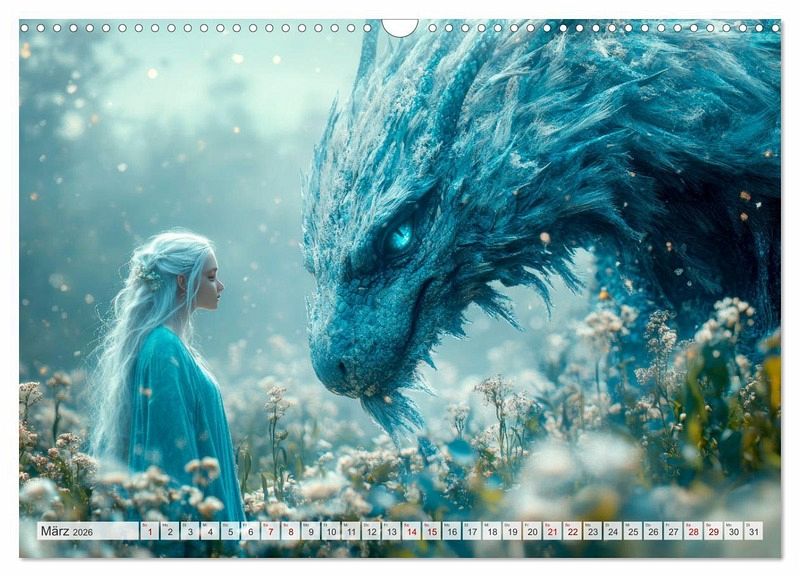Select date 21 in the calendar strip
The width and height of the screenshot is (800, 577).
click(552, 531)
